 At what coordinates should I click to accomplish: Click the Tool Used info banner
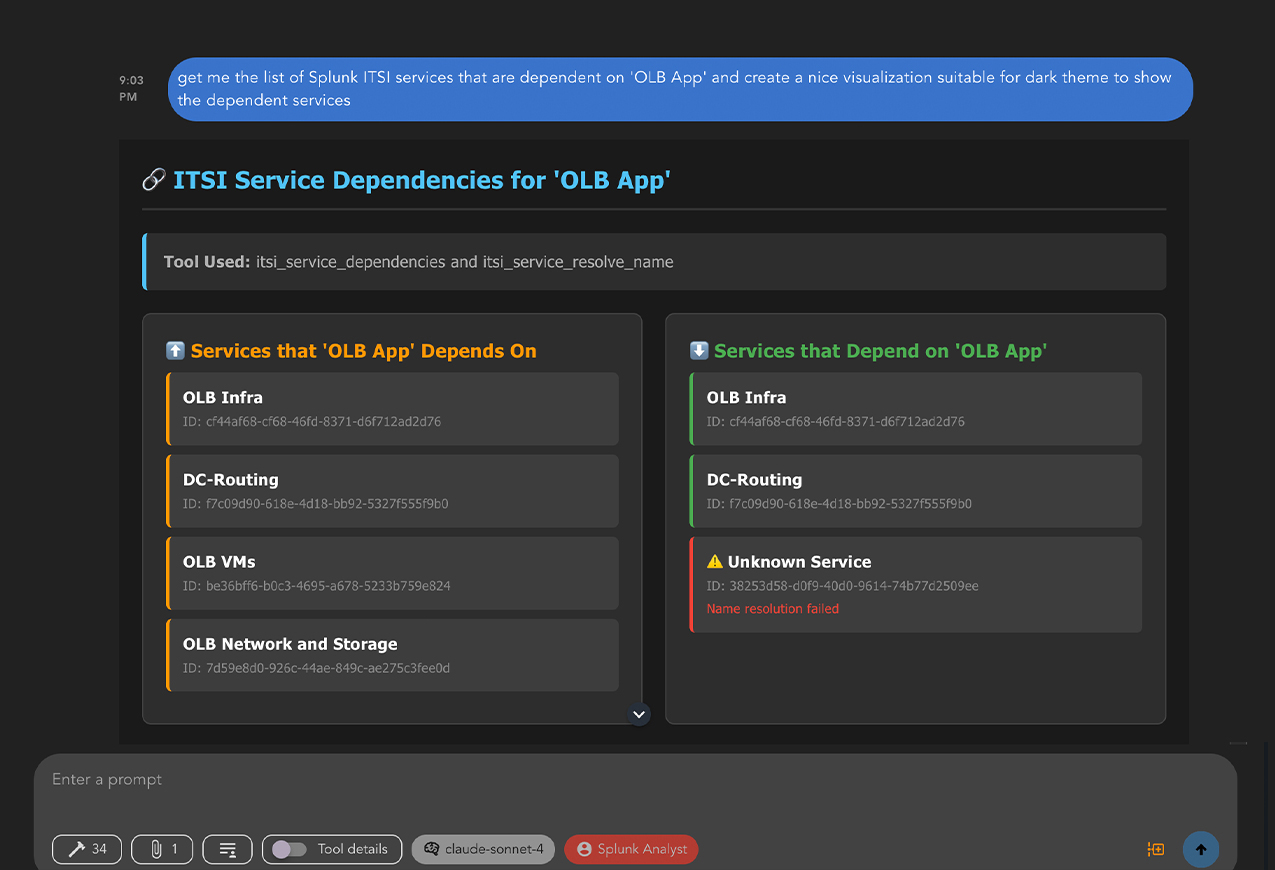pos(655,261)
